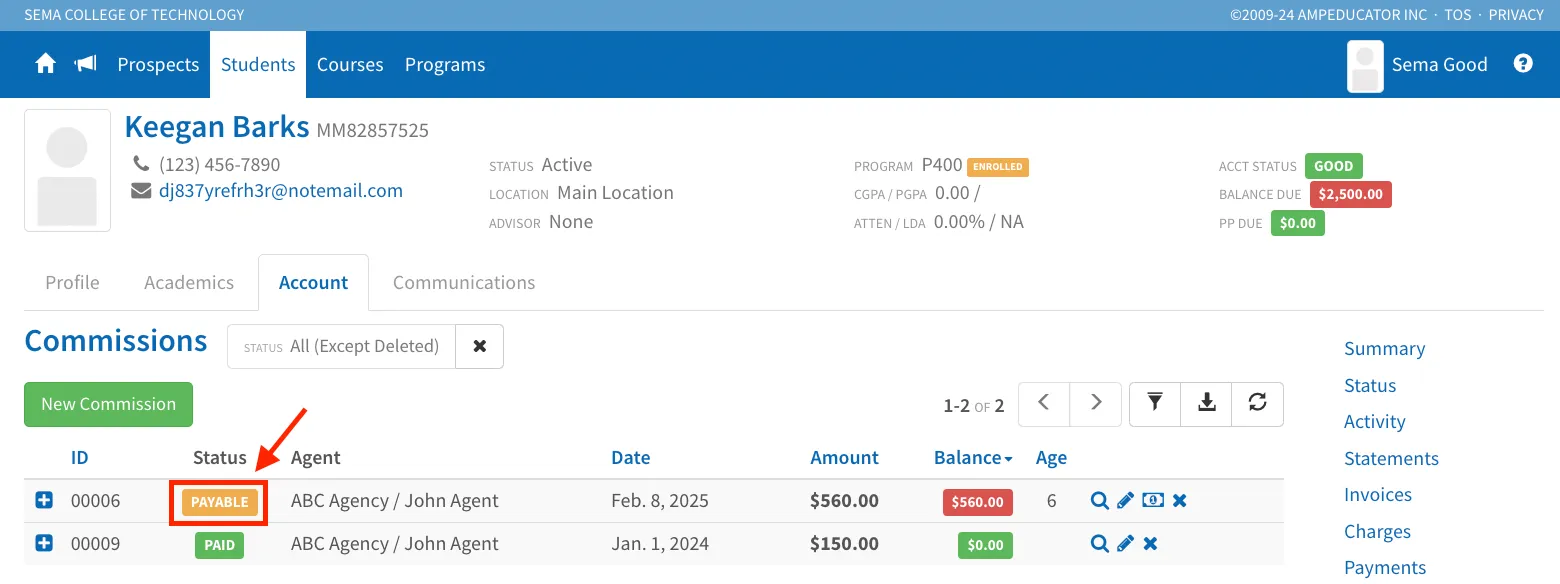Open the filter funnel button
The height and width of the screenshot is (584, 1560).
(1155, 402)
